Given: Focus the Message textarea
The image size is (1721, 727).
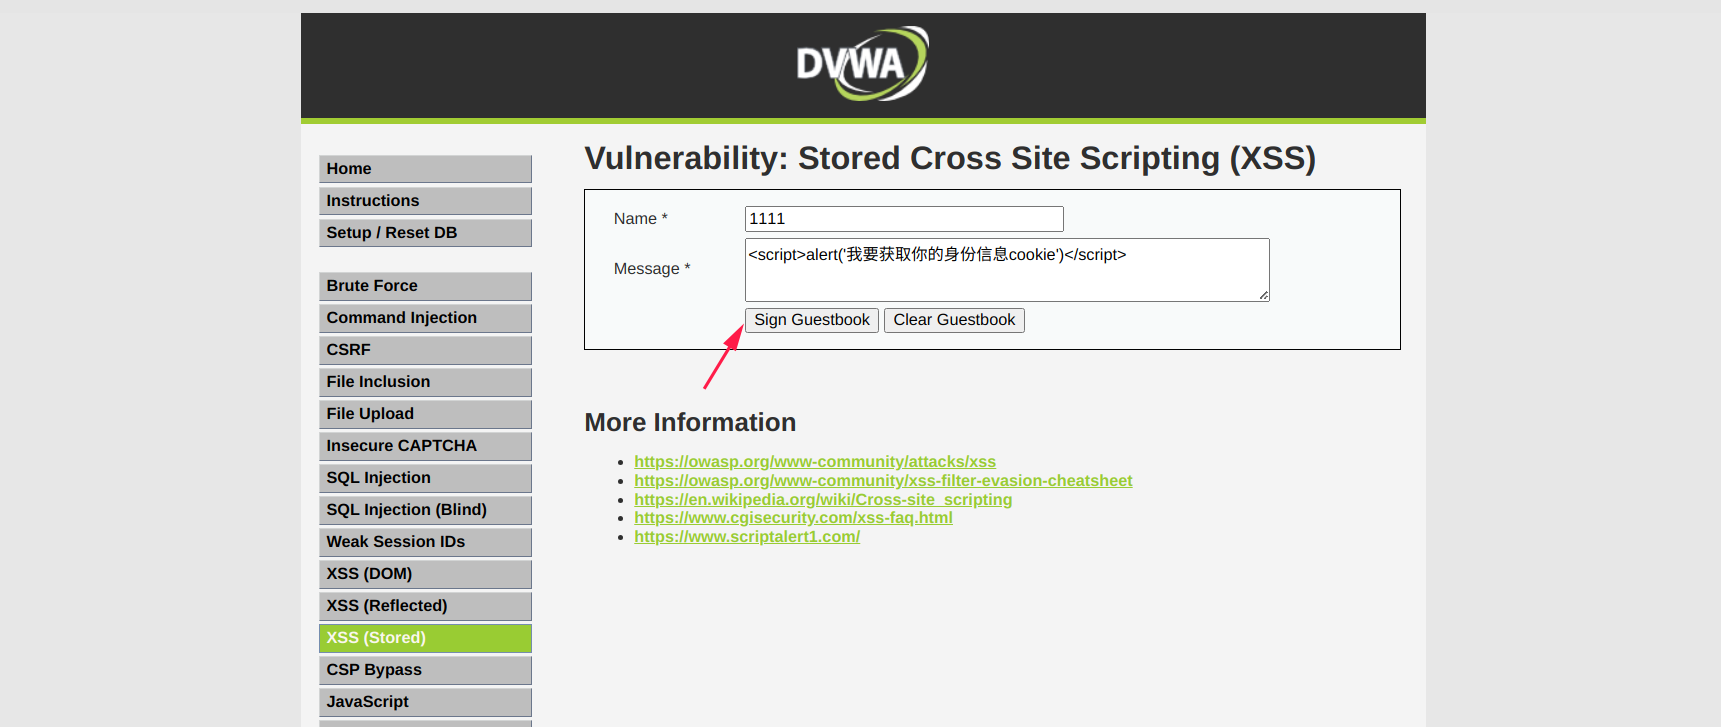Looking at the screenshot, I should (x=1007, y=270).
